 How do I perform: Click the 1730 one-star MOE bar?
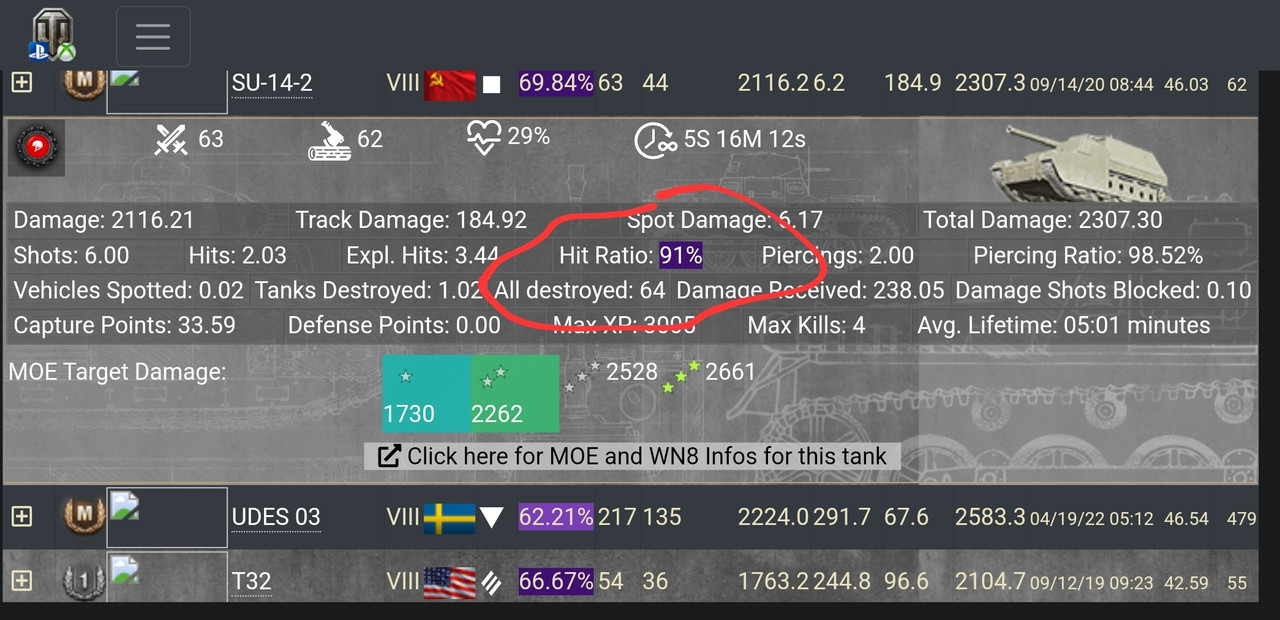427,394
